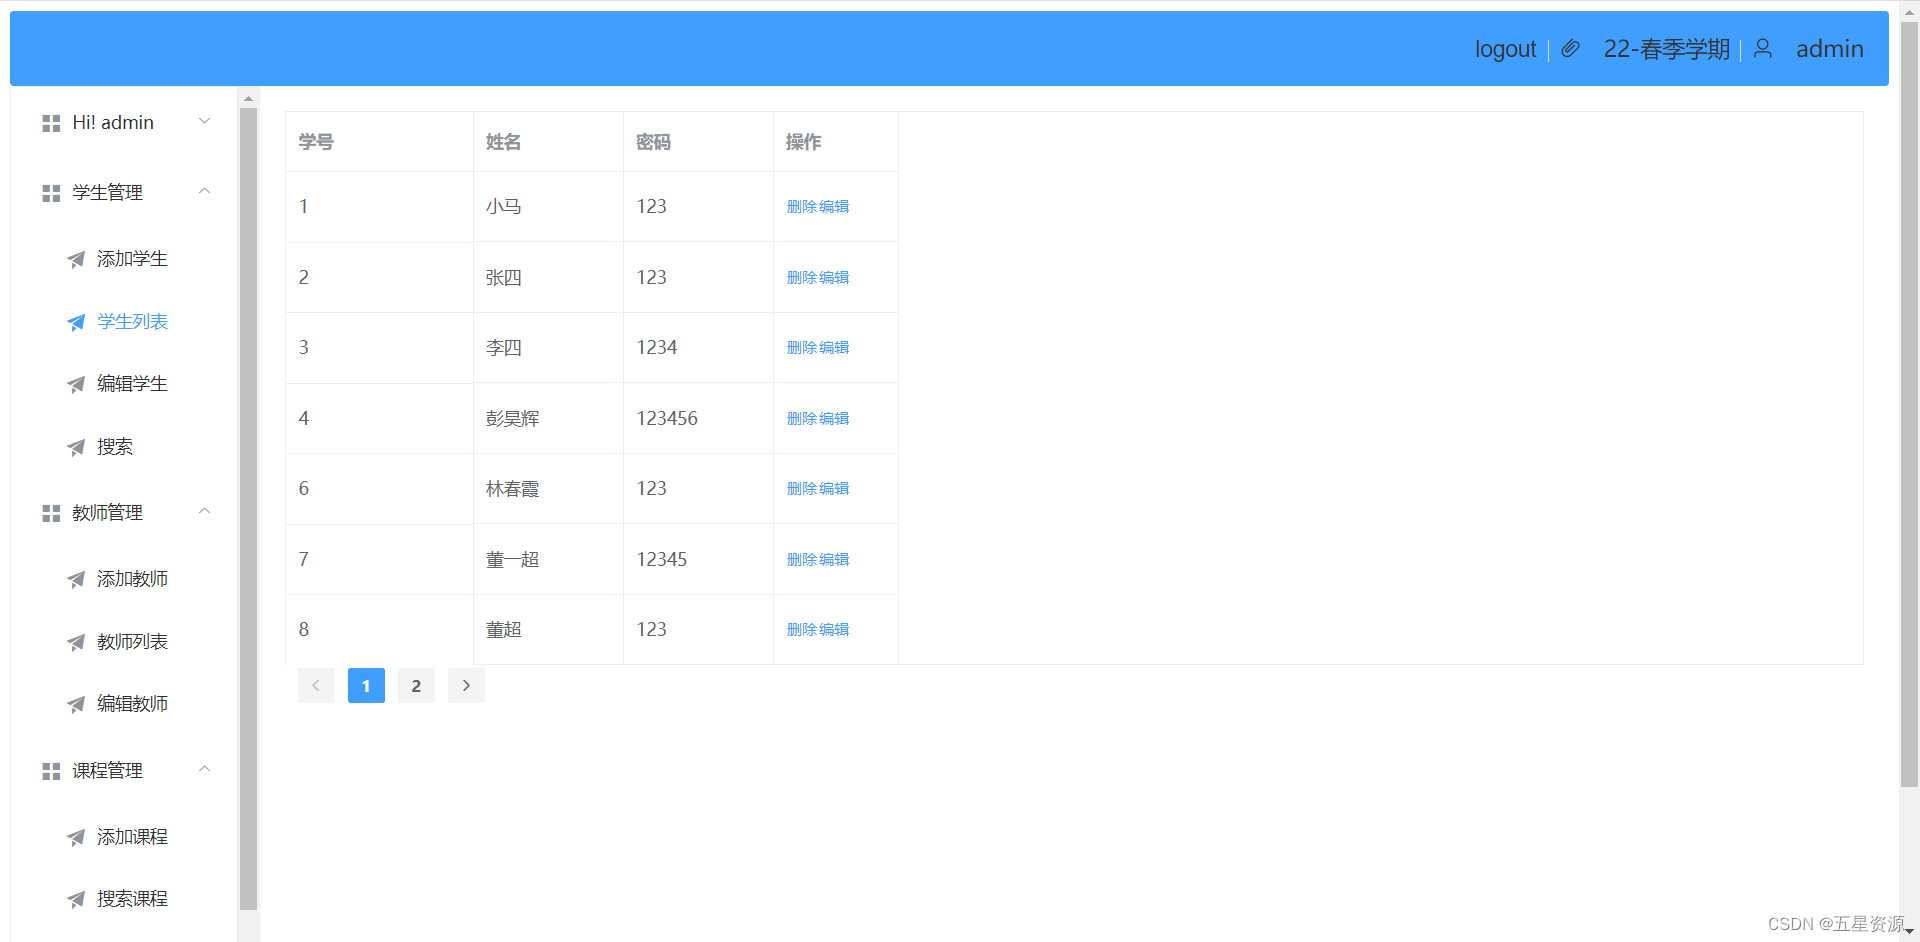1920x942 pixels.
Task: Edit student 彭昊辉 via 编辑 link
Action: coord(834,419)
